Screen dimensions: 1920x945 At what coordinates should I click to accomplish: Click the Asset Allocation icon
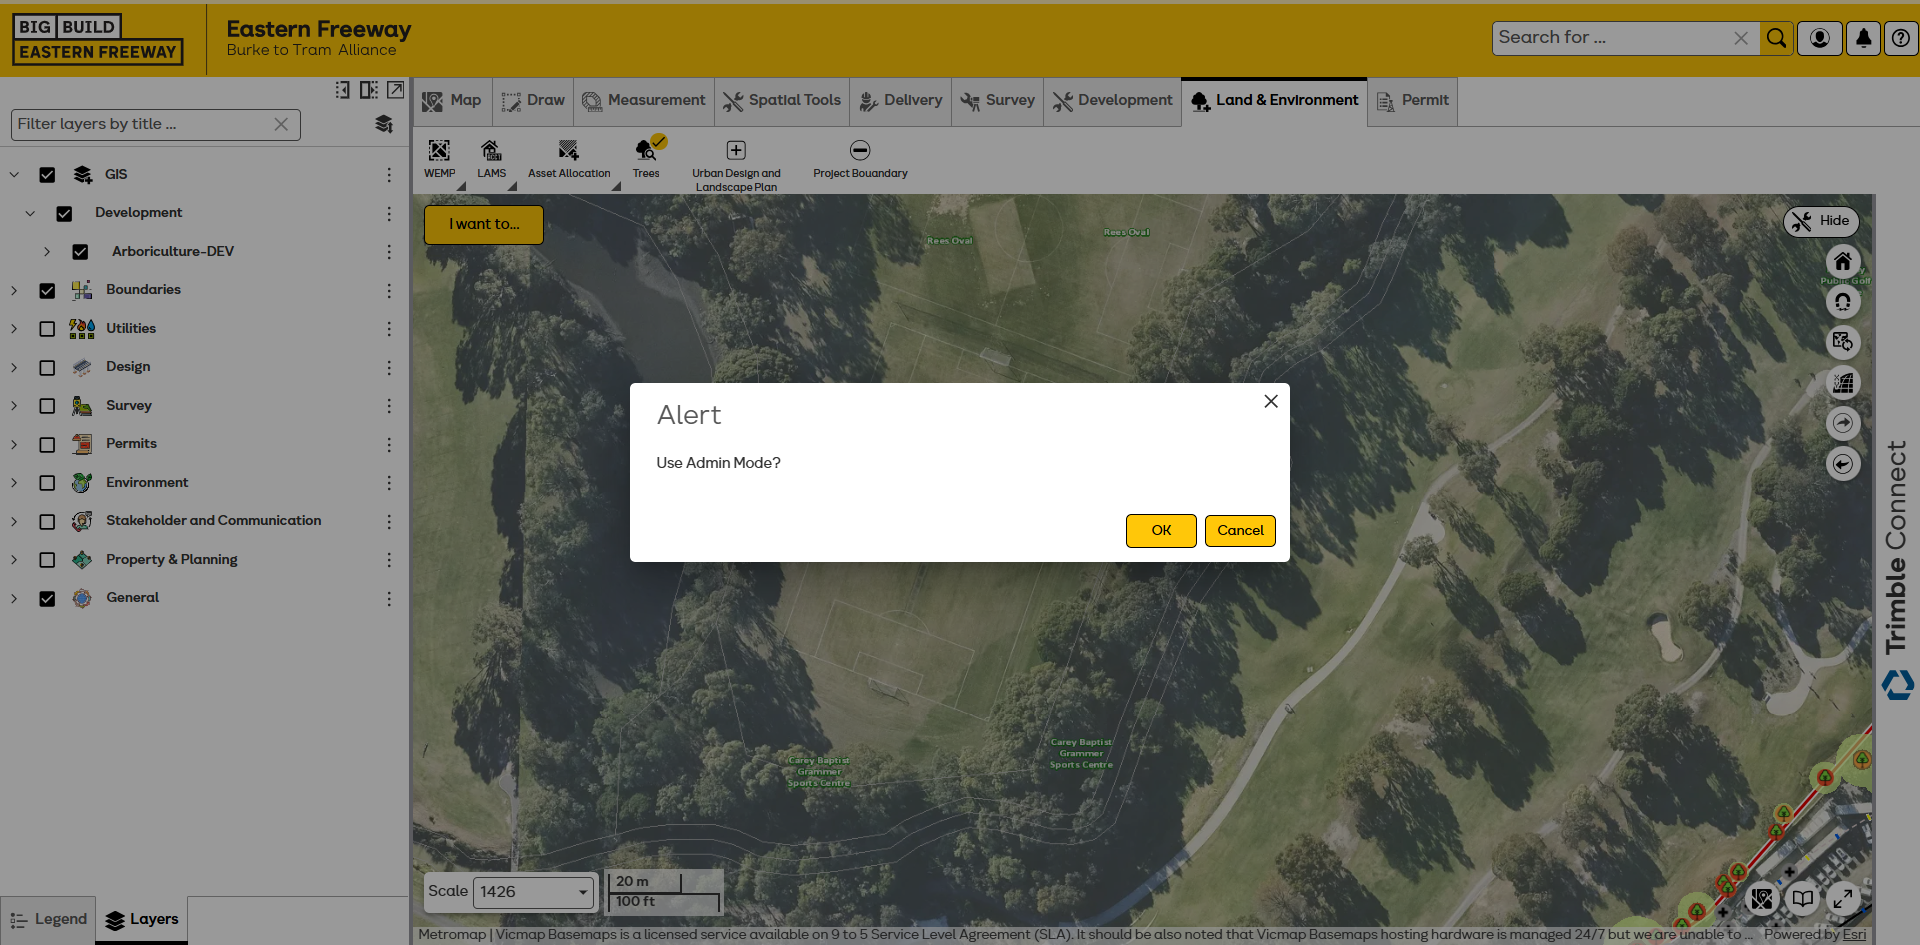[568, 151]
